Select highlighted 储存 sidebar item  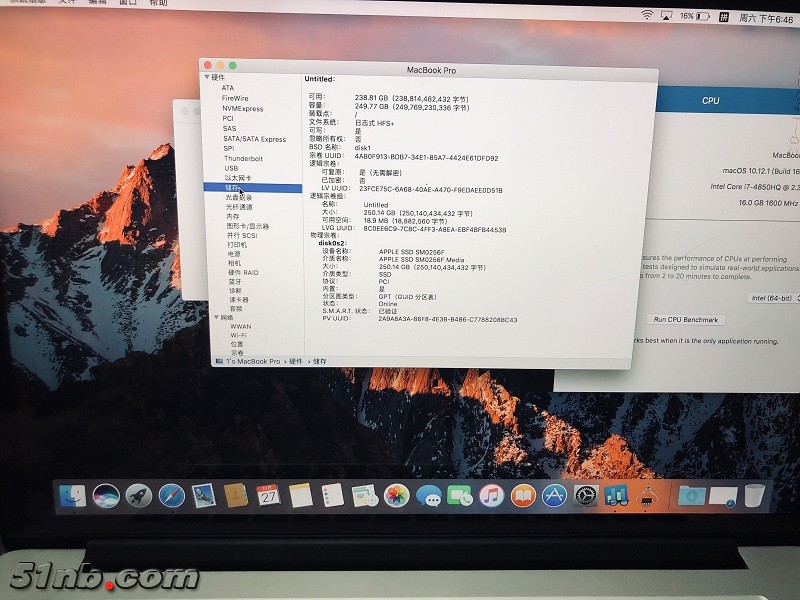pyautogui.click(x=253, y=188)
